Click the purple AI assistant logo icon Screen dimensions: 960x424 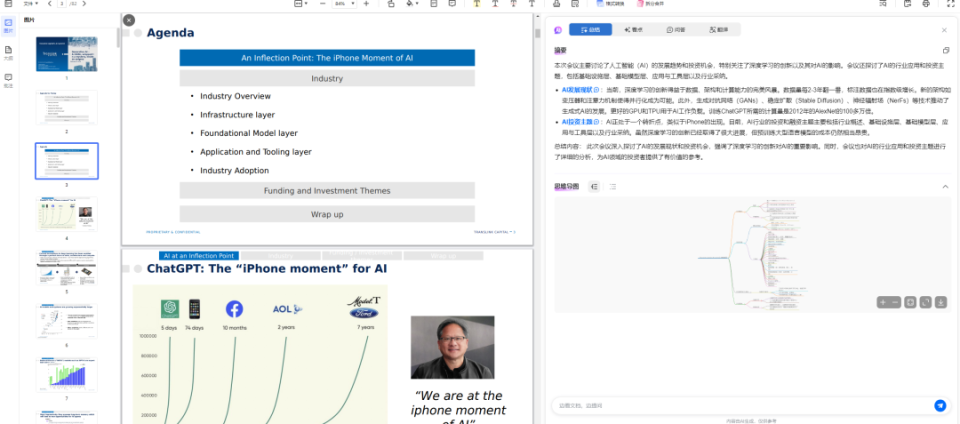point(558,30)
